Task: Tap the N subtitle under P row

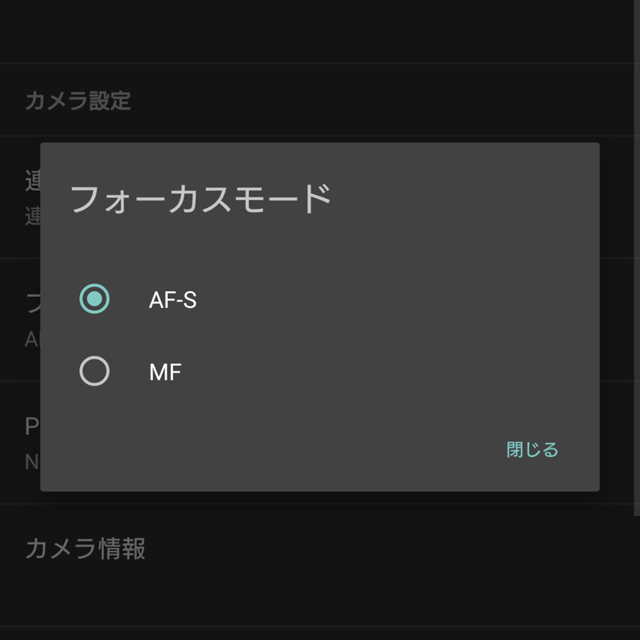Action: point(30,461)
